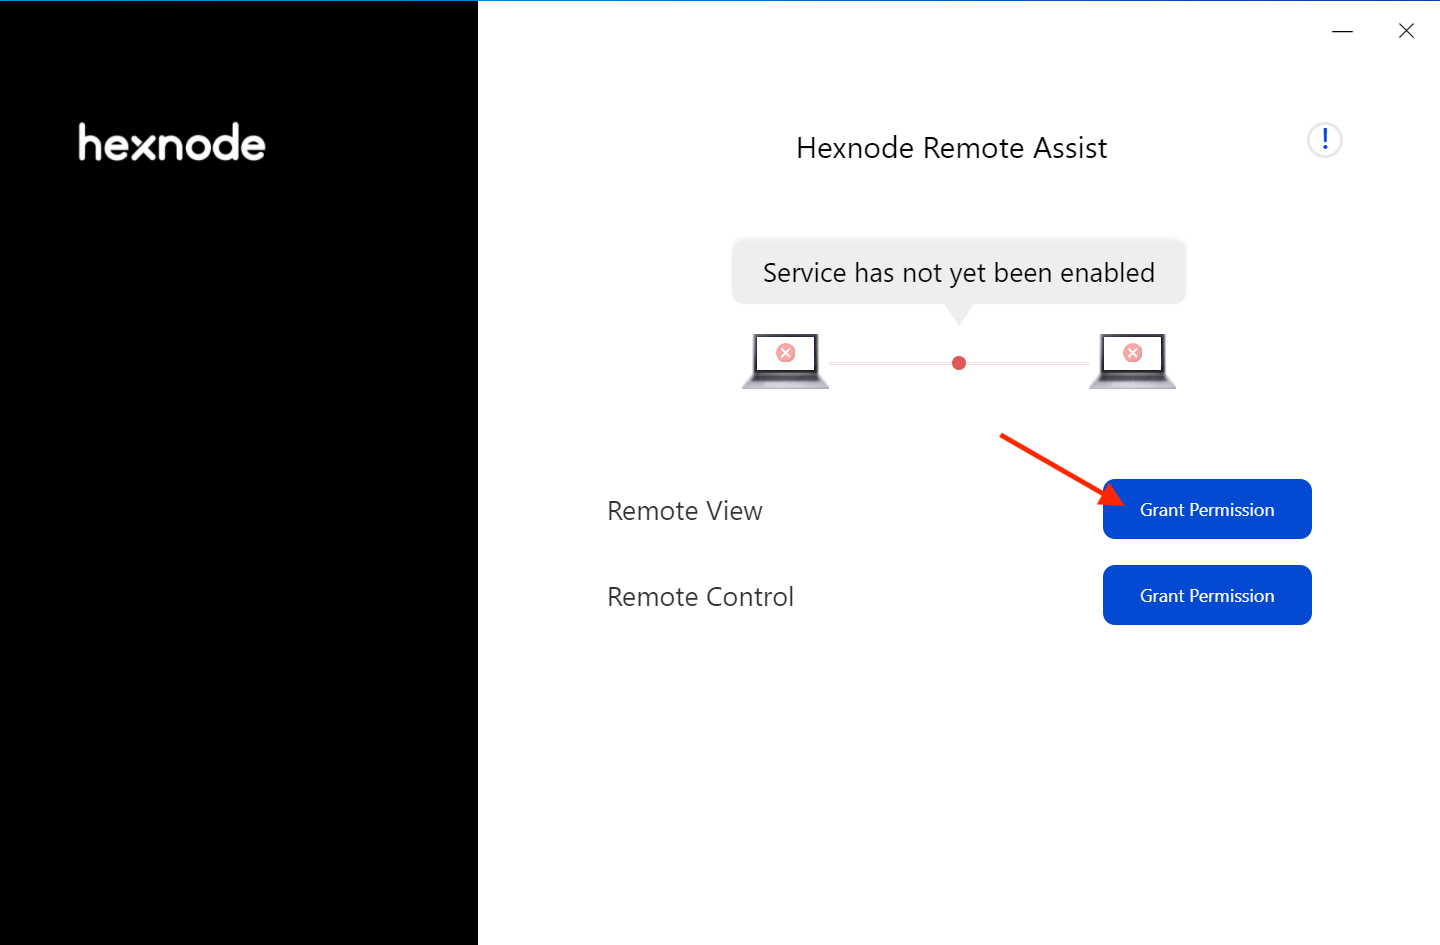The image size is (1440, 945).
Task: Click the 'Remote Control' label
Action: [x=700, y=597]
